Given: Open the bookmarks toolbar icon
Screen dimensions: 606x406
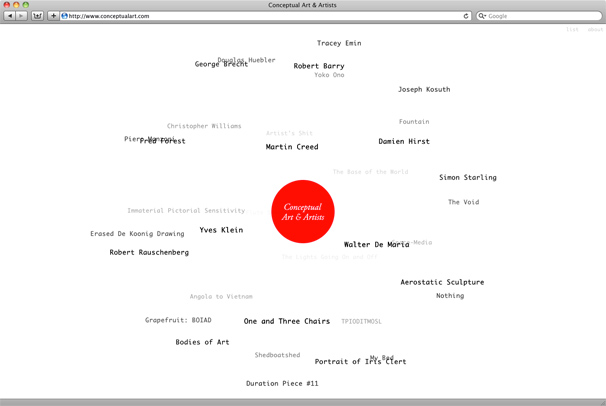Looking at the screenshot, I should click(x=38, y=16).
